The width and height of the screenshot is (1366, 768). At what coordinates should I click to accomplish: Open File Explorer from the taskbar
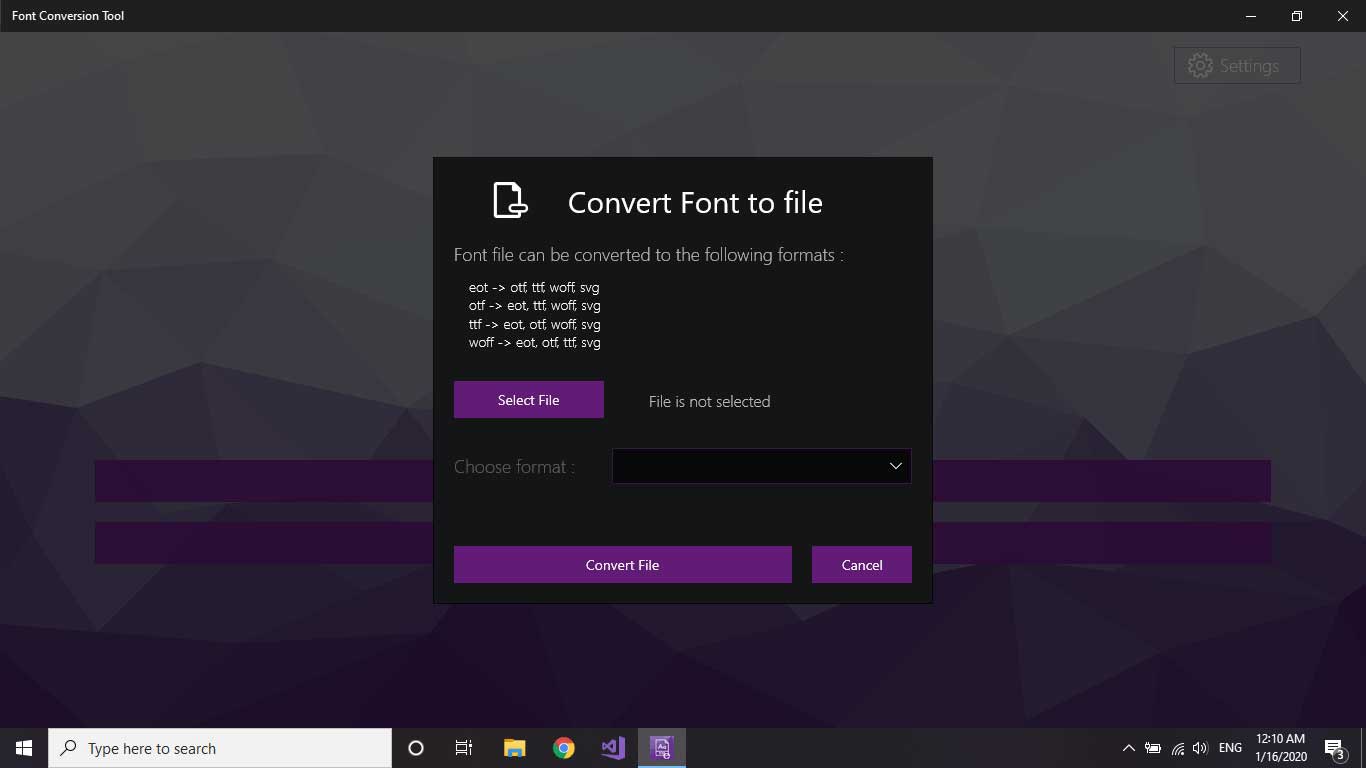tap(514, 748)
